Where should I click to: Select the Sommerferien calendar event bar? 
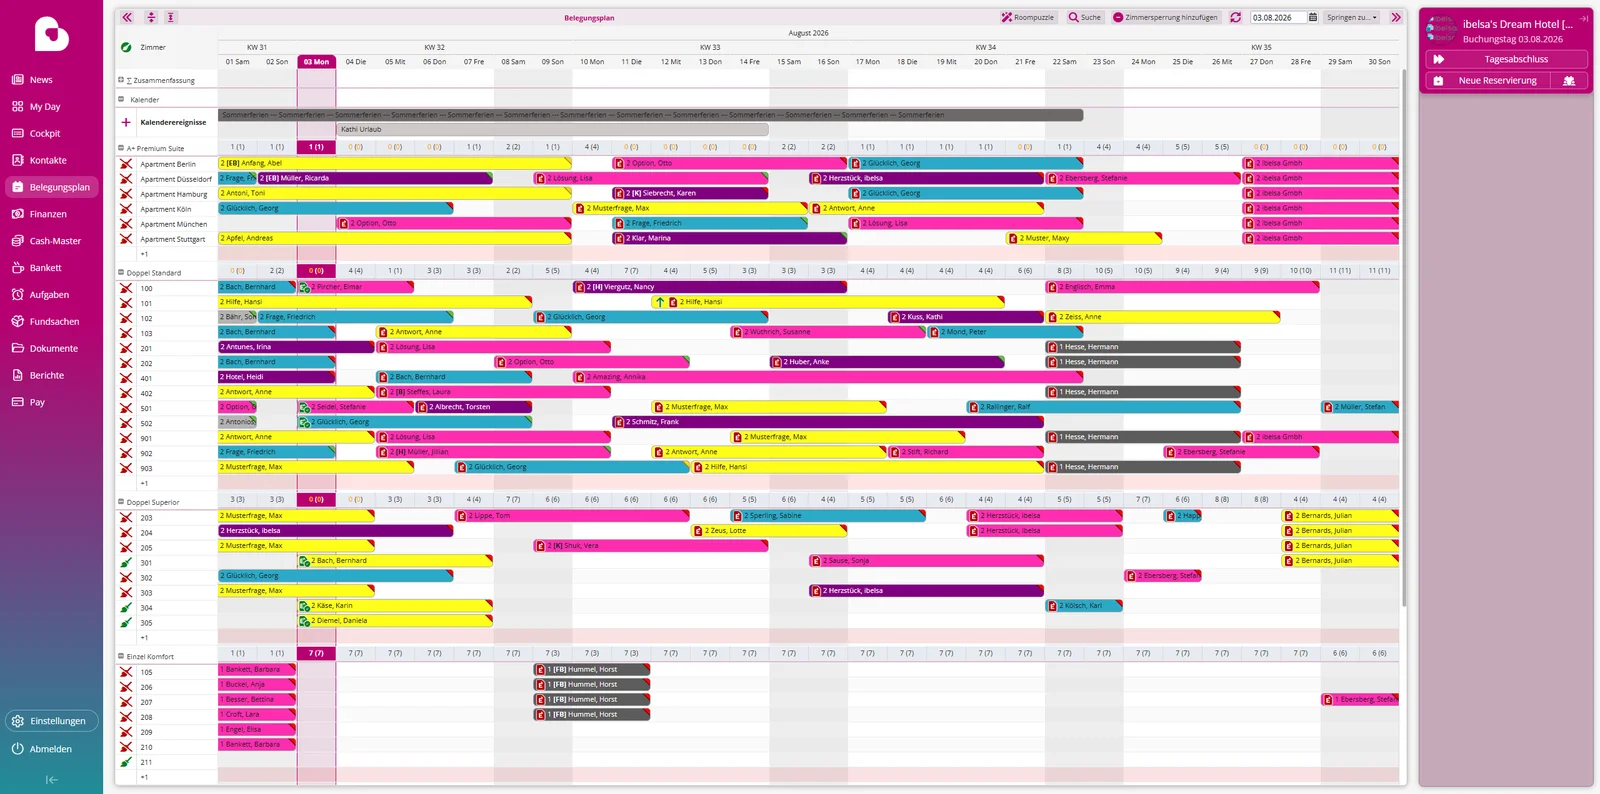tap(651, 115)
